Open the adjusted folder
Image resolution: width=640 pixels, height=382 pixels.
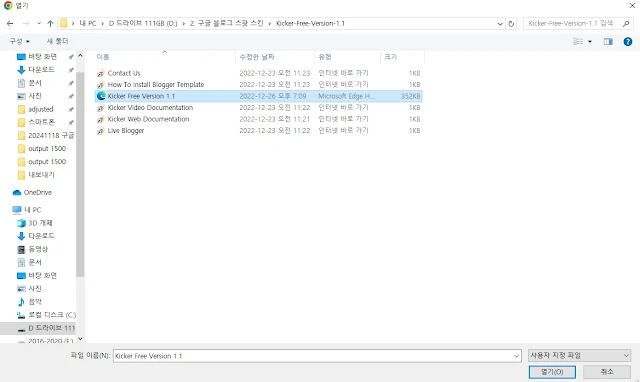click(x=40, y=109)
